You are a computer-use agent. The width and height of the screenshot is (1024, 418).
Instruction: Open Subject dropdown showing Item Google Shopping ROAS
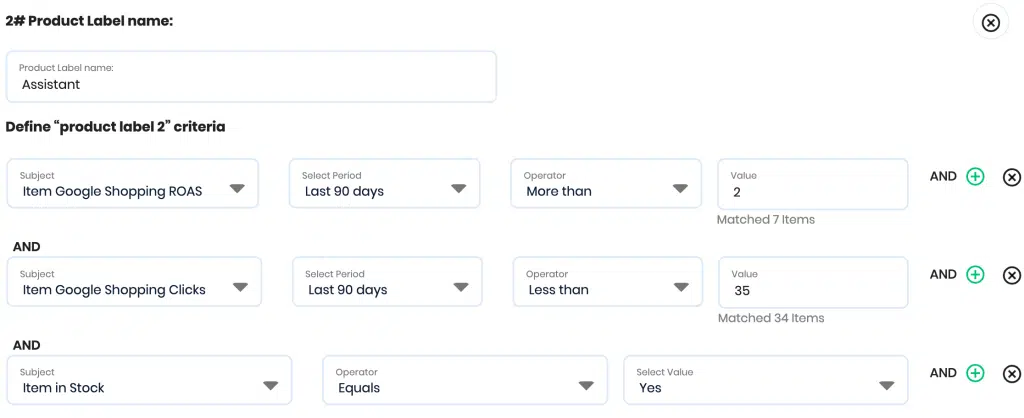click(x=133, y=184)
